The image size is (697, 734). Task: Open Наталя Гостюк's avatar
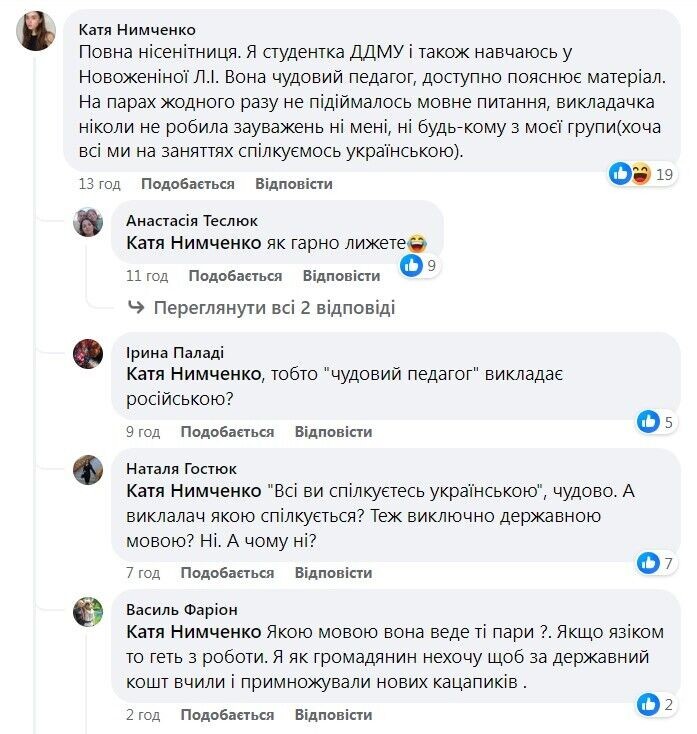(x=88, y=469)
